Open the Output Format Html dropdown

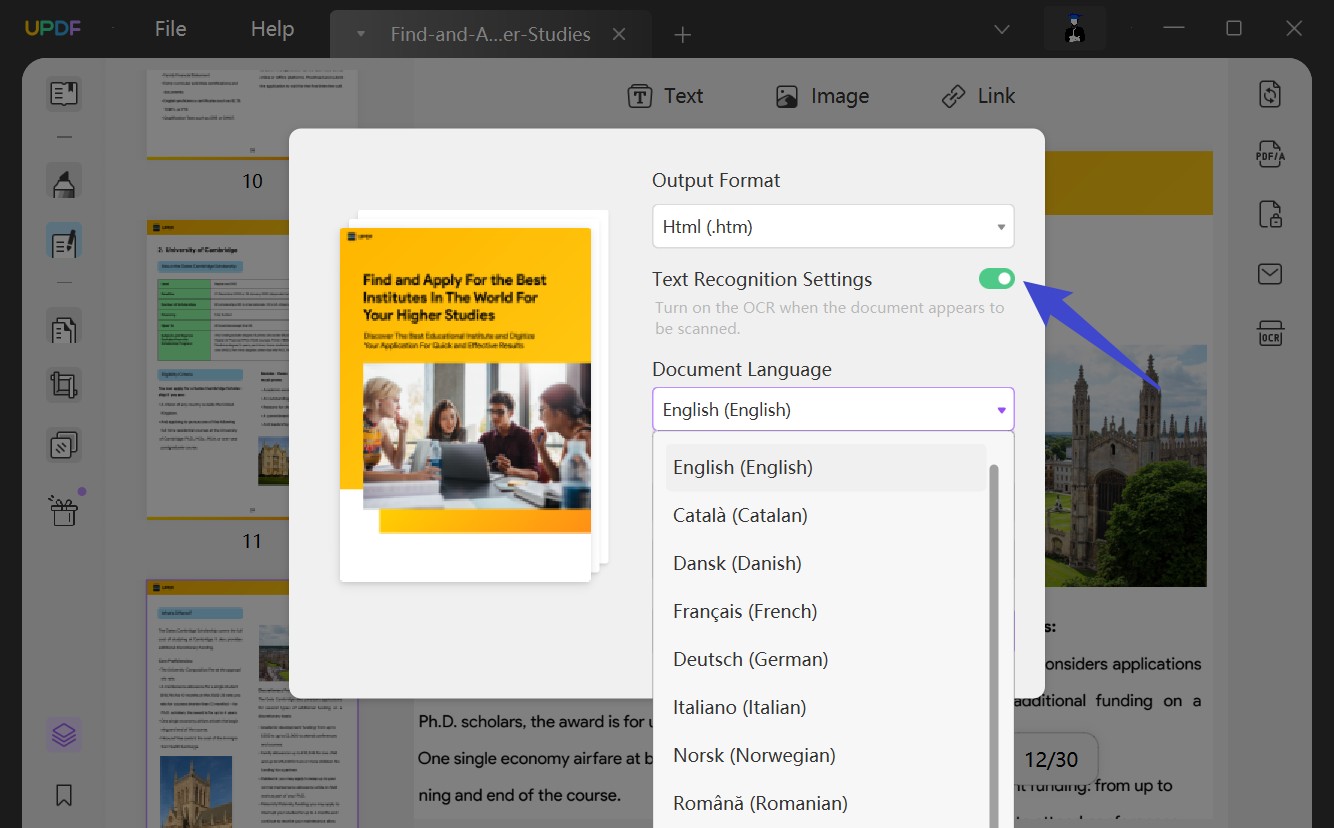833,226
